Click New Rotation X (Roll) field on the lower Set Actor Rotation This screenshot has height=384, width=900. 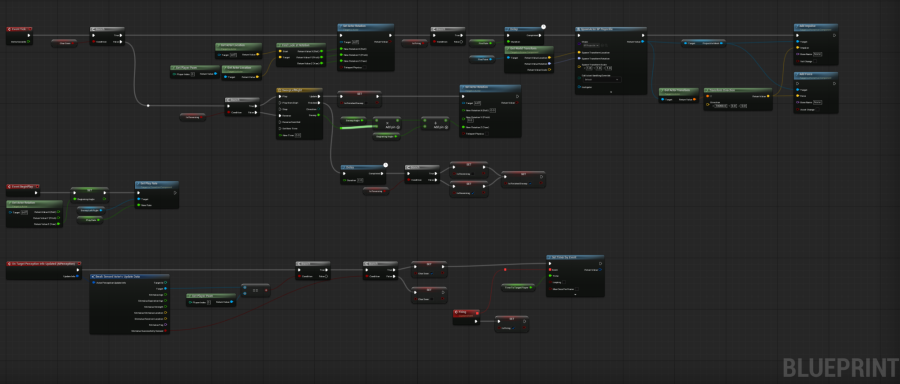click(492, 110)
